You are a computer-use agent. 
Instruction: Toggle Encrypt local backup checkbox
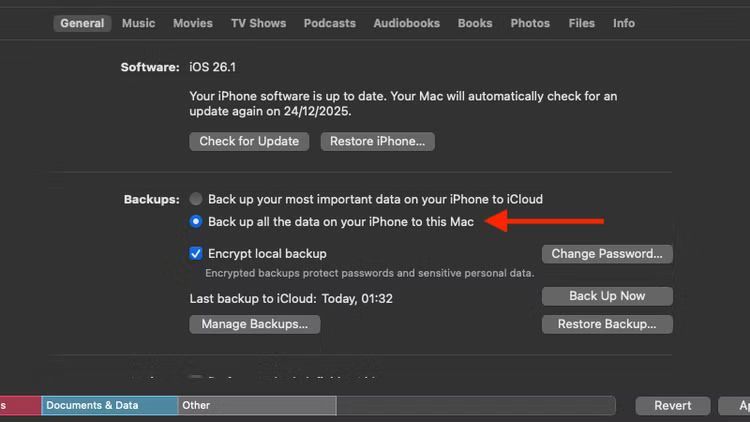click(x=196, y=253)
